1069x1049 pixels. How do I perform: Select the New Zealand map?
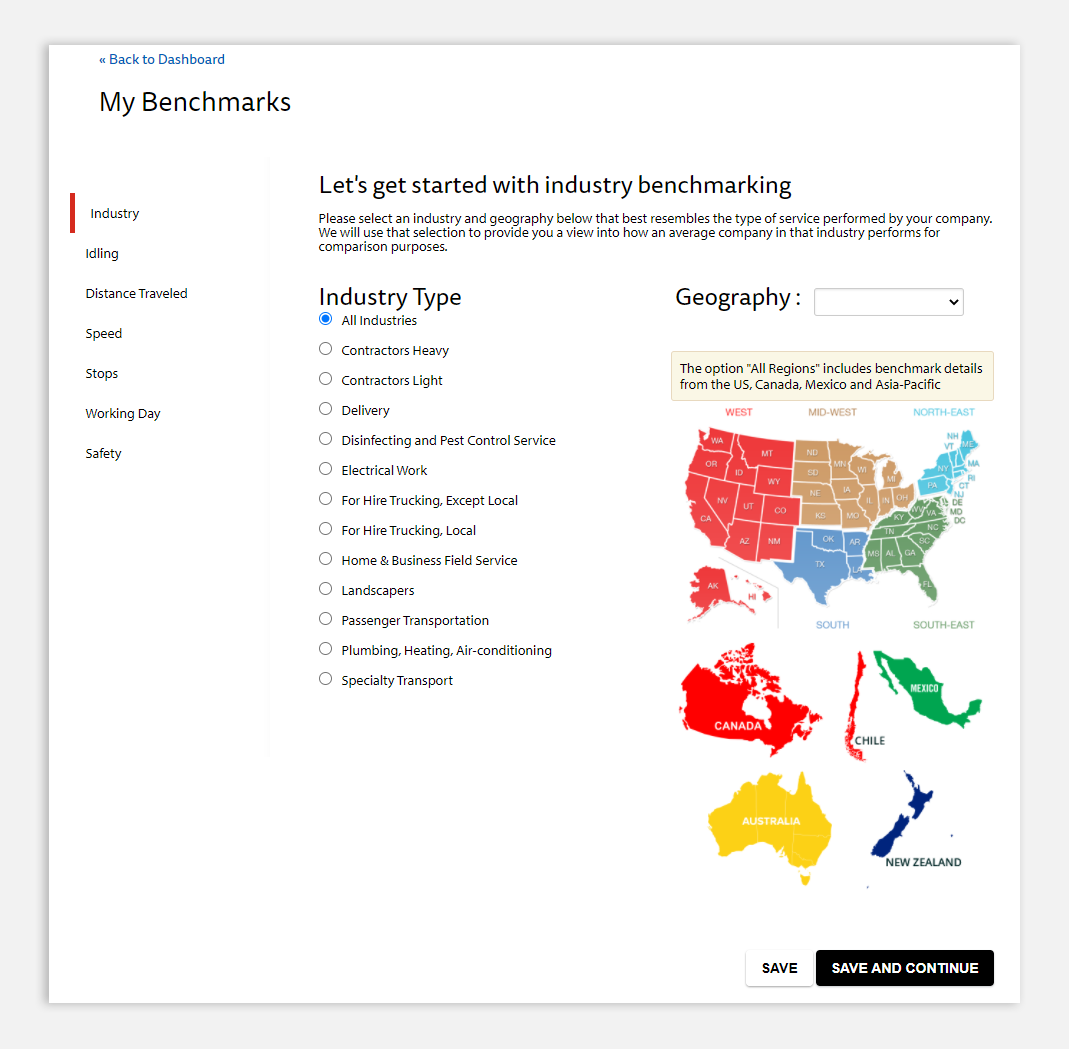click(x=902, y=815)
